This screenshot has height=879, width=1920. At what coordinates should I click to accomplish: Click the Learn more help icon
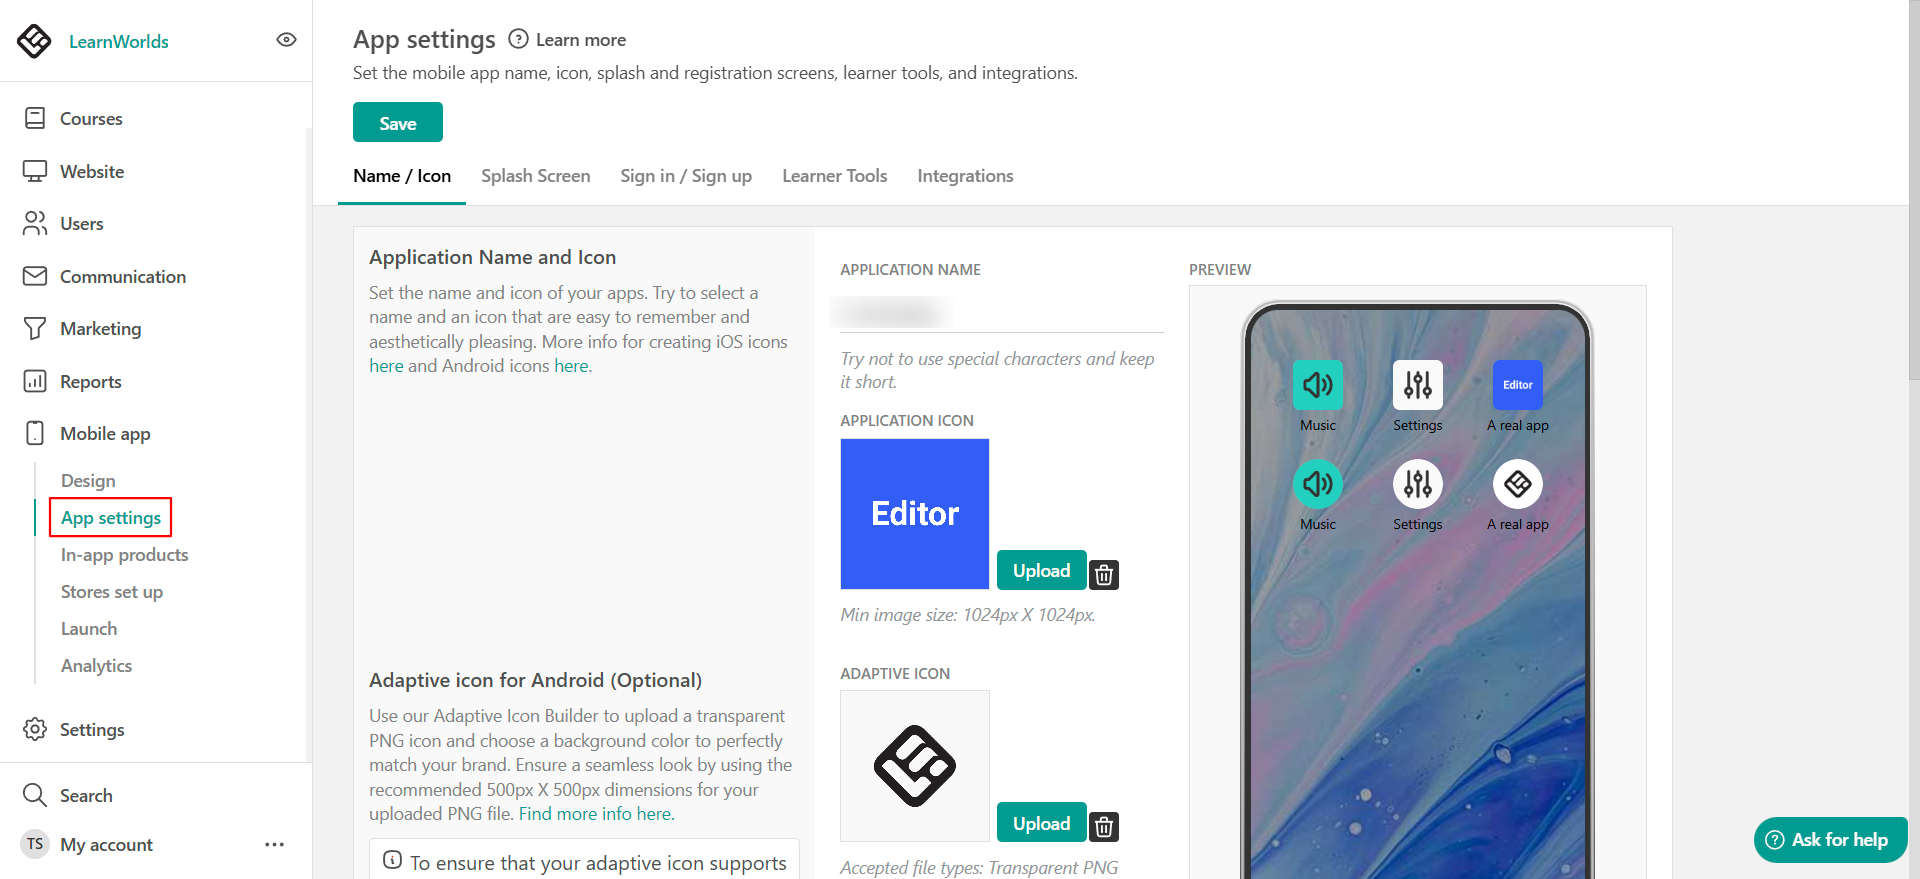point(518,39)
